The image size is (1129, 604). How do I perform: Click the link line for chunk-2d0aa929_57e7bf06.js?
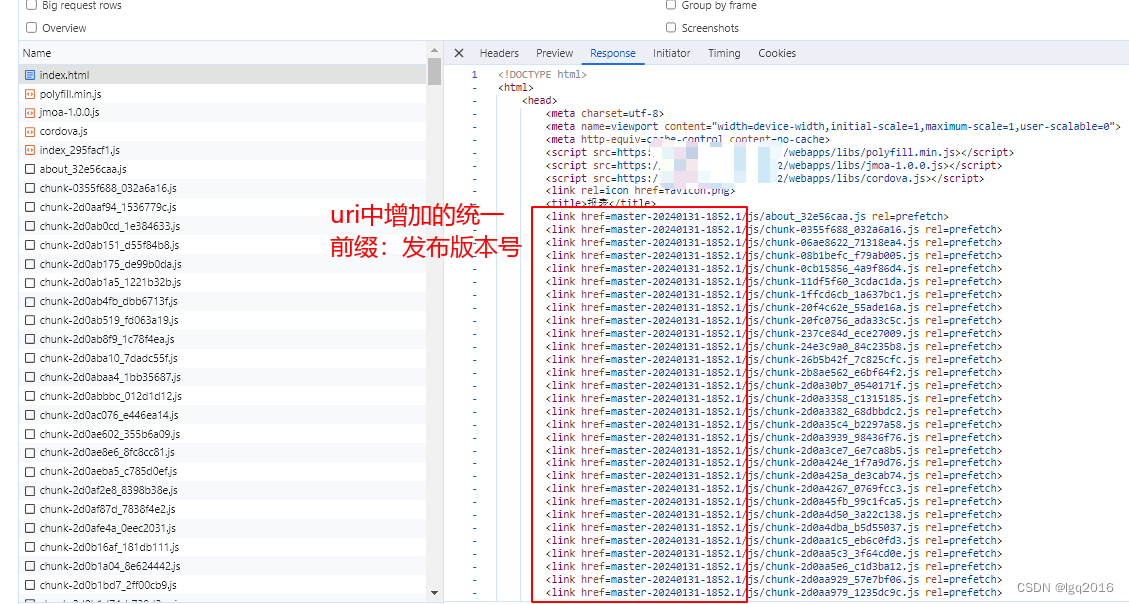coord(773,580)
